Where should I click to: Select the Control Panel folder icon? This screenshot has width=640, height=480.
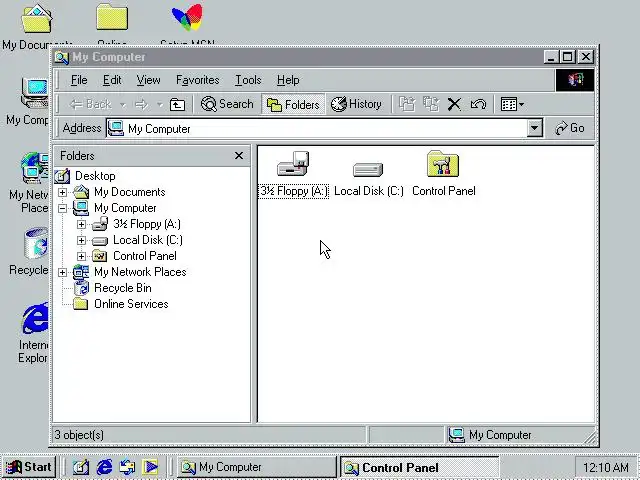click(443, 164)
